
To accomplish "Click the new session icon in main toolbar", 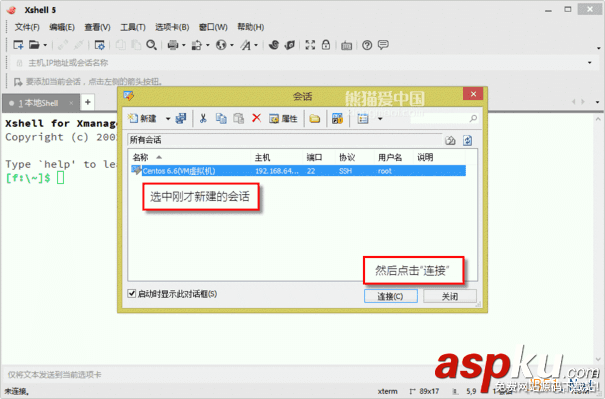I will [x=18, y=45].
